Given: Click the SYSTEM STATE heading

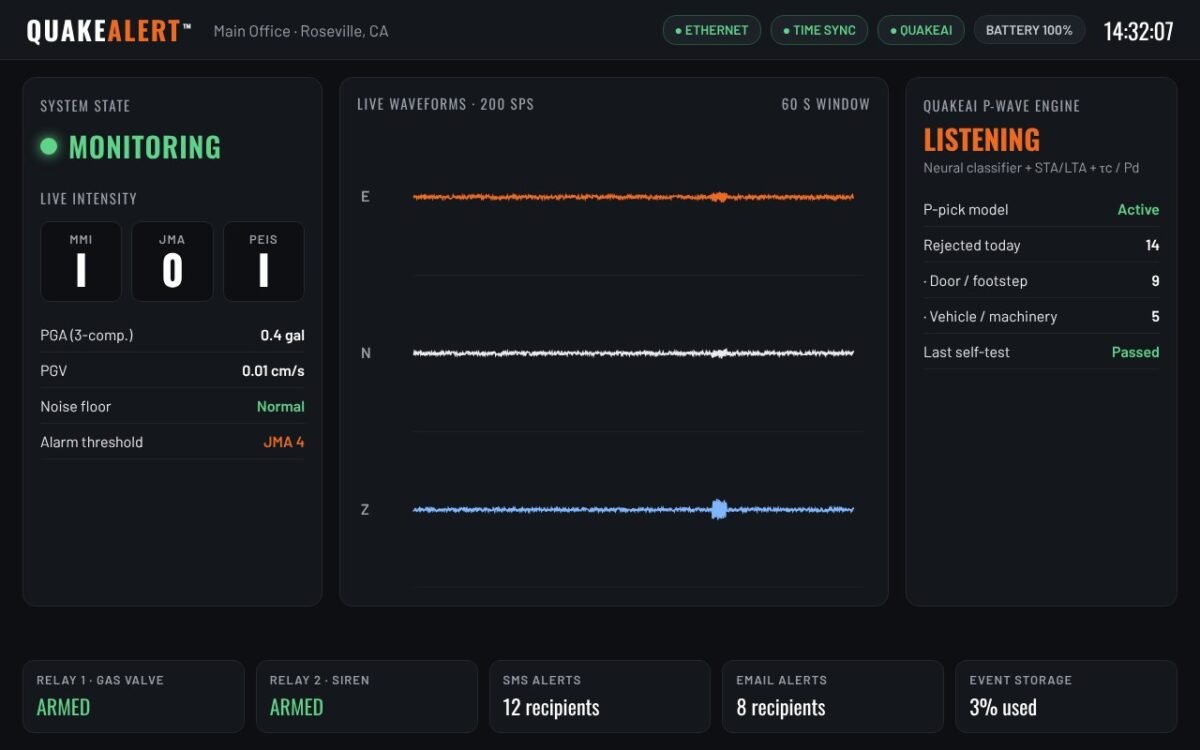Looking at the screenshot, I should pyautogui.click(x=85, y=106).
